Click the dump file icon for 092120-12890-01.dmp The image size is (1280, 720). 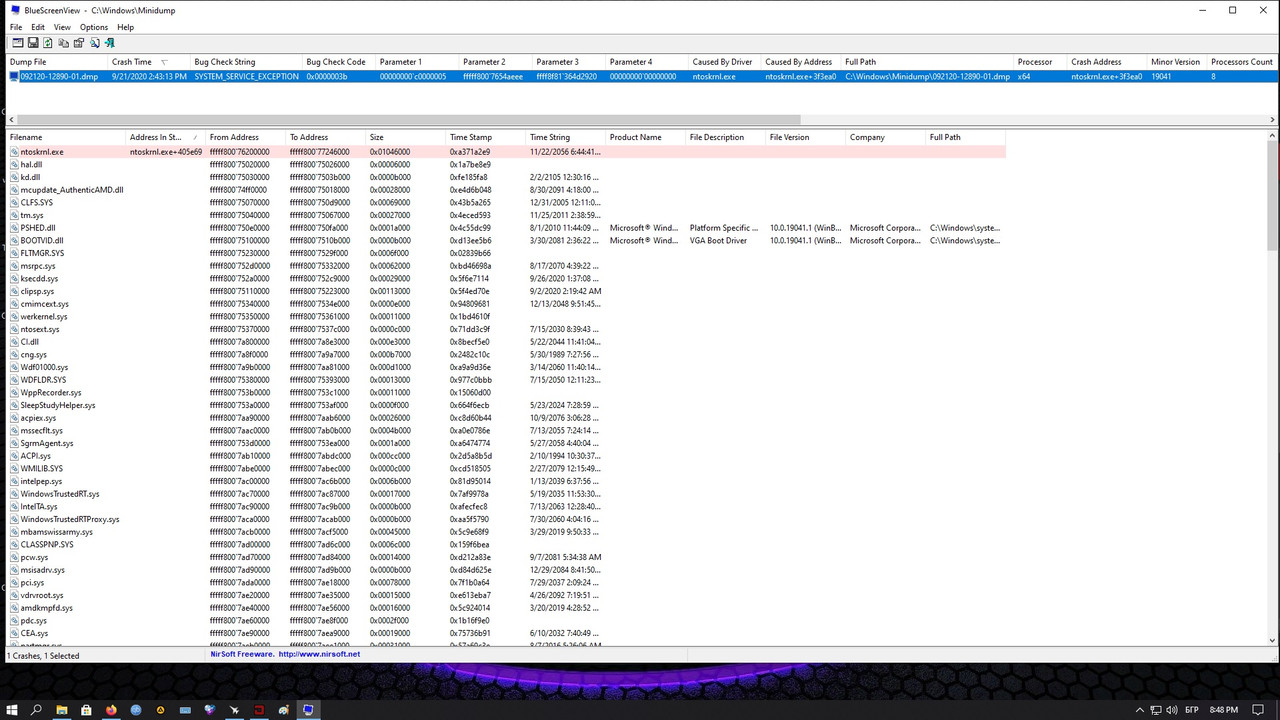click(x=15, y=76)
